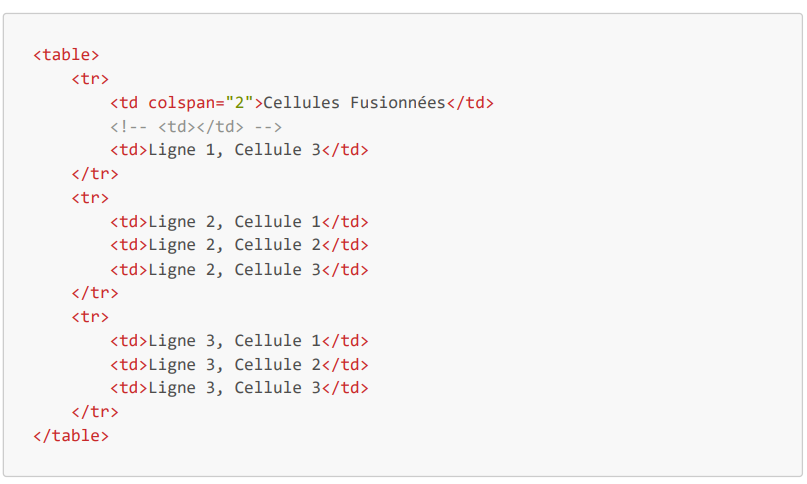Click the opening <table> tag

tap(66, 55)
